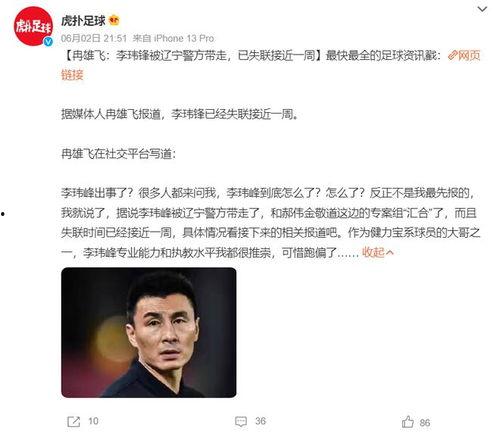Open the attached coach photo thumbnail
Image resolution: width=500 pixels, height=437 pixels.
pos(149,332)
